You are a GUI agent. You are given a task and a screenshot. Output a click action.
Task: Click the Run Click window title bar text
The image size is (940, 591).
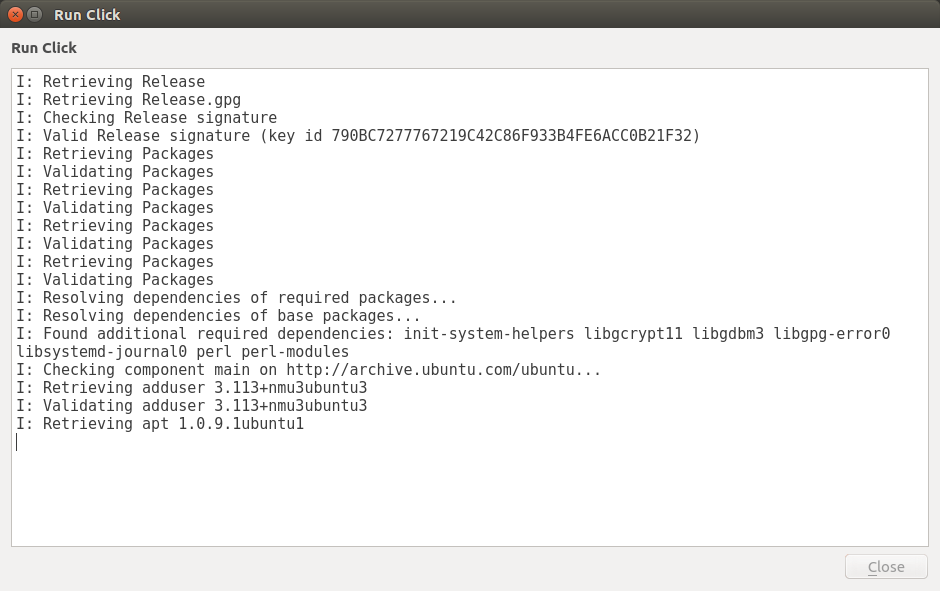click(x=87, y=15)
